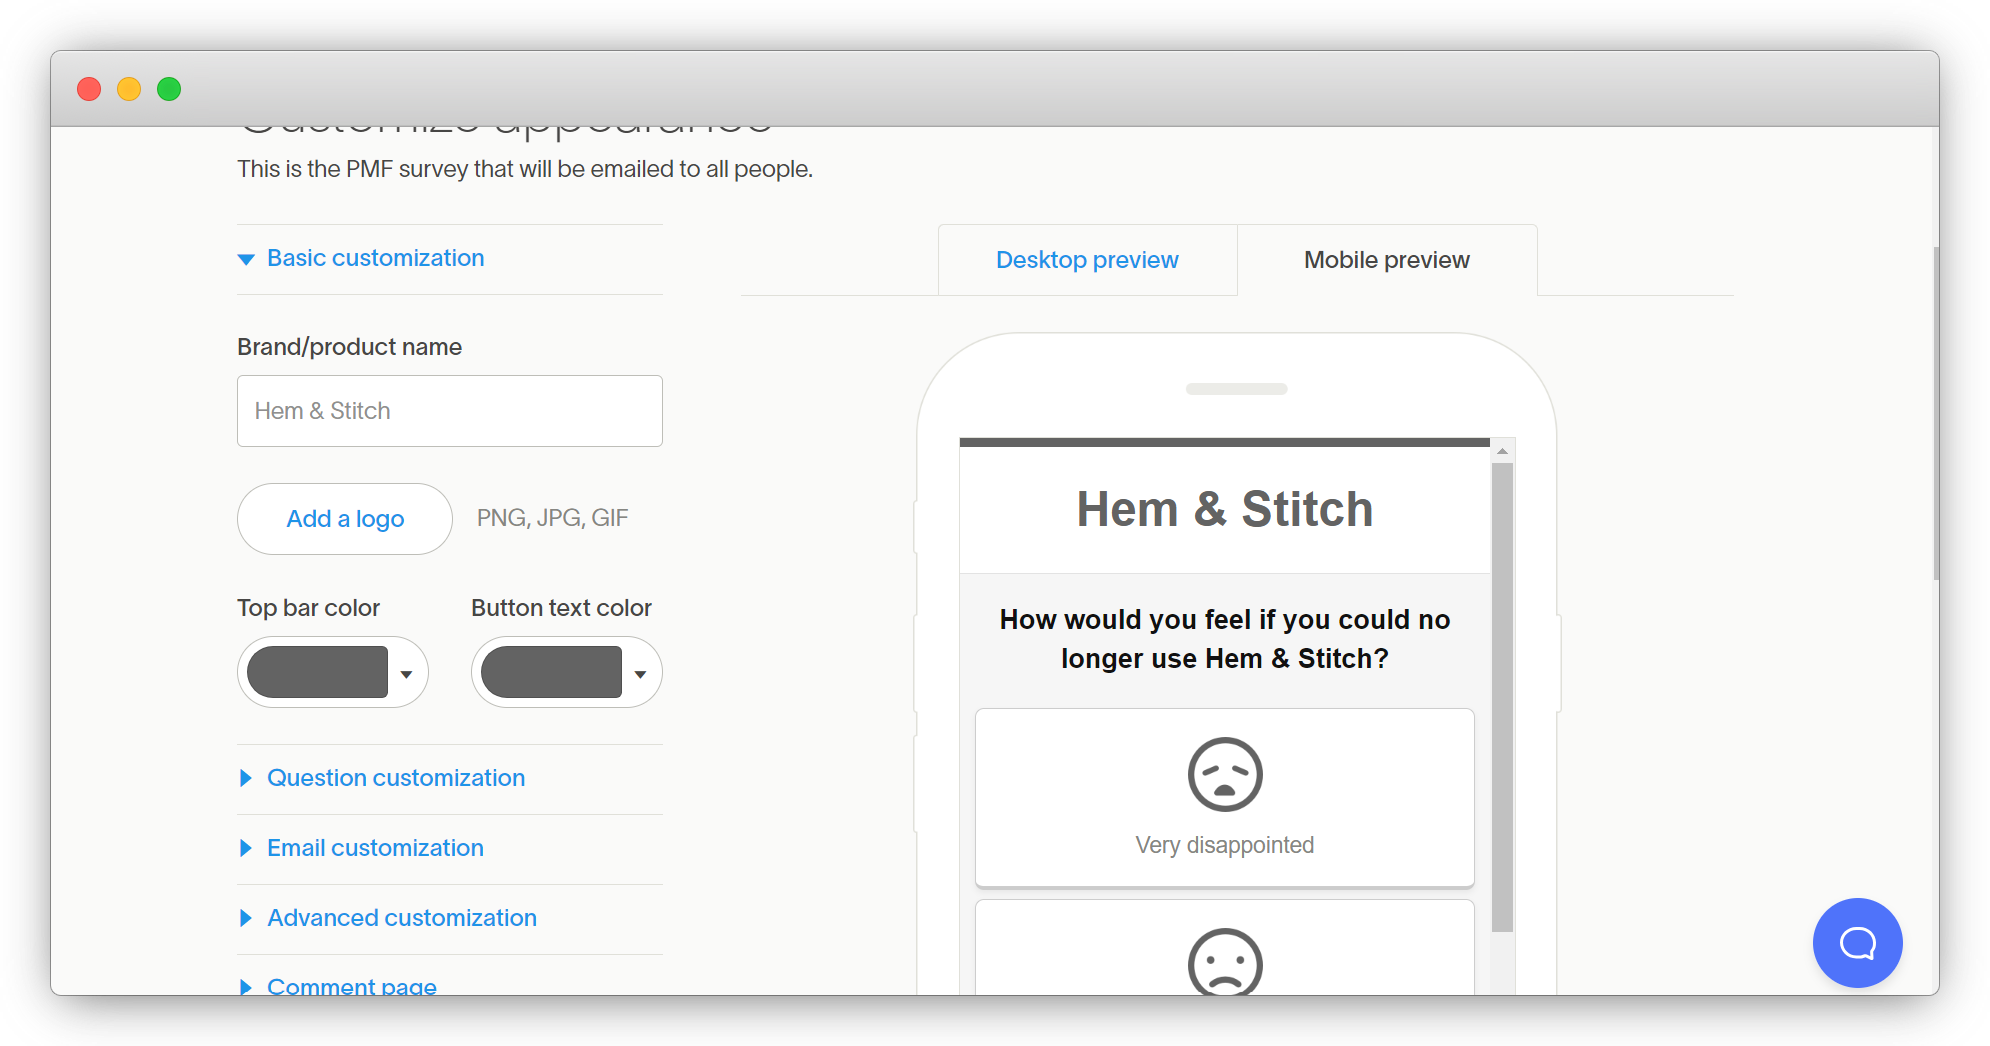This screenshot has height=1046, width=1990.
Task: Click the mobile preview scroll-up arrow
Action: 1502,451
